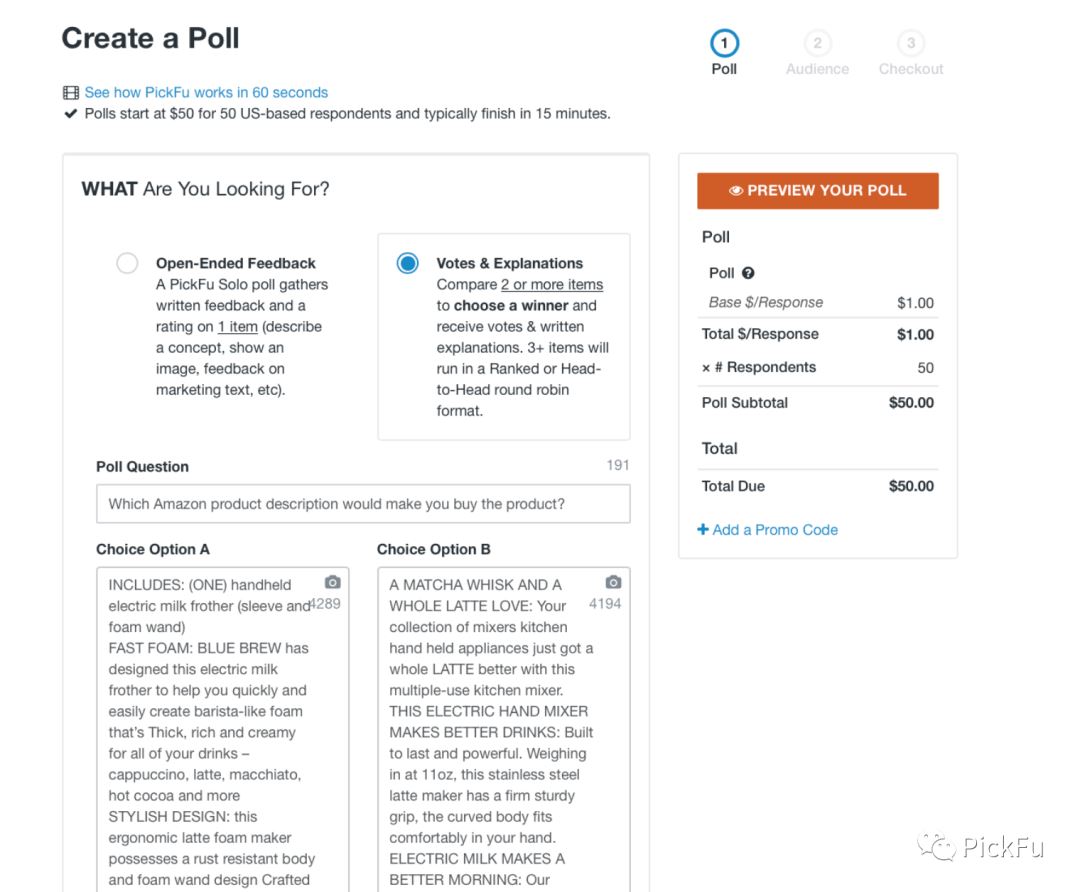This screenshot has height=892, width=1080.
Task: Click camera icon in Choice Option B
Action: [x=613, y=582]
